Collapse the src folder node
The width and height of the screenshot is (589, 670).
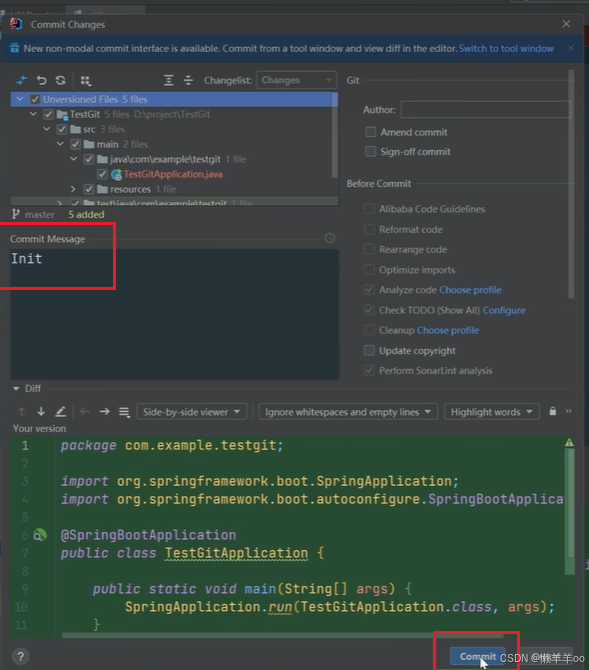(47, 129)
